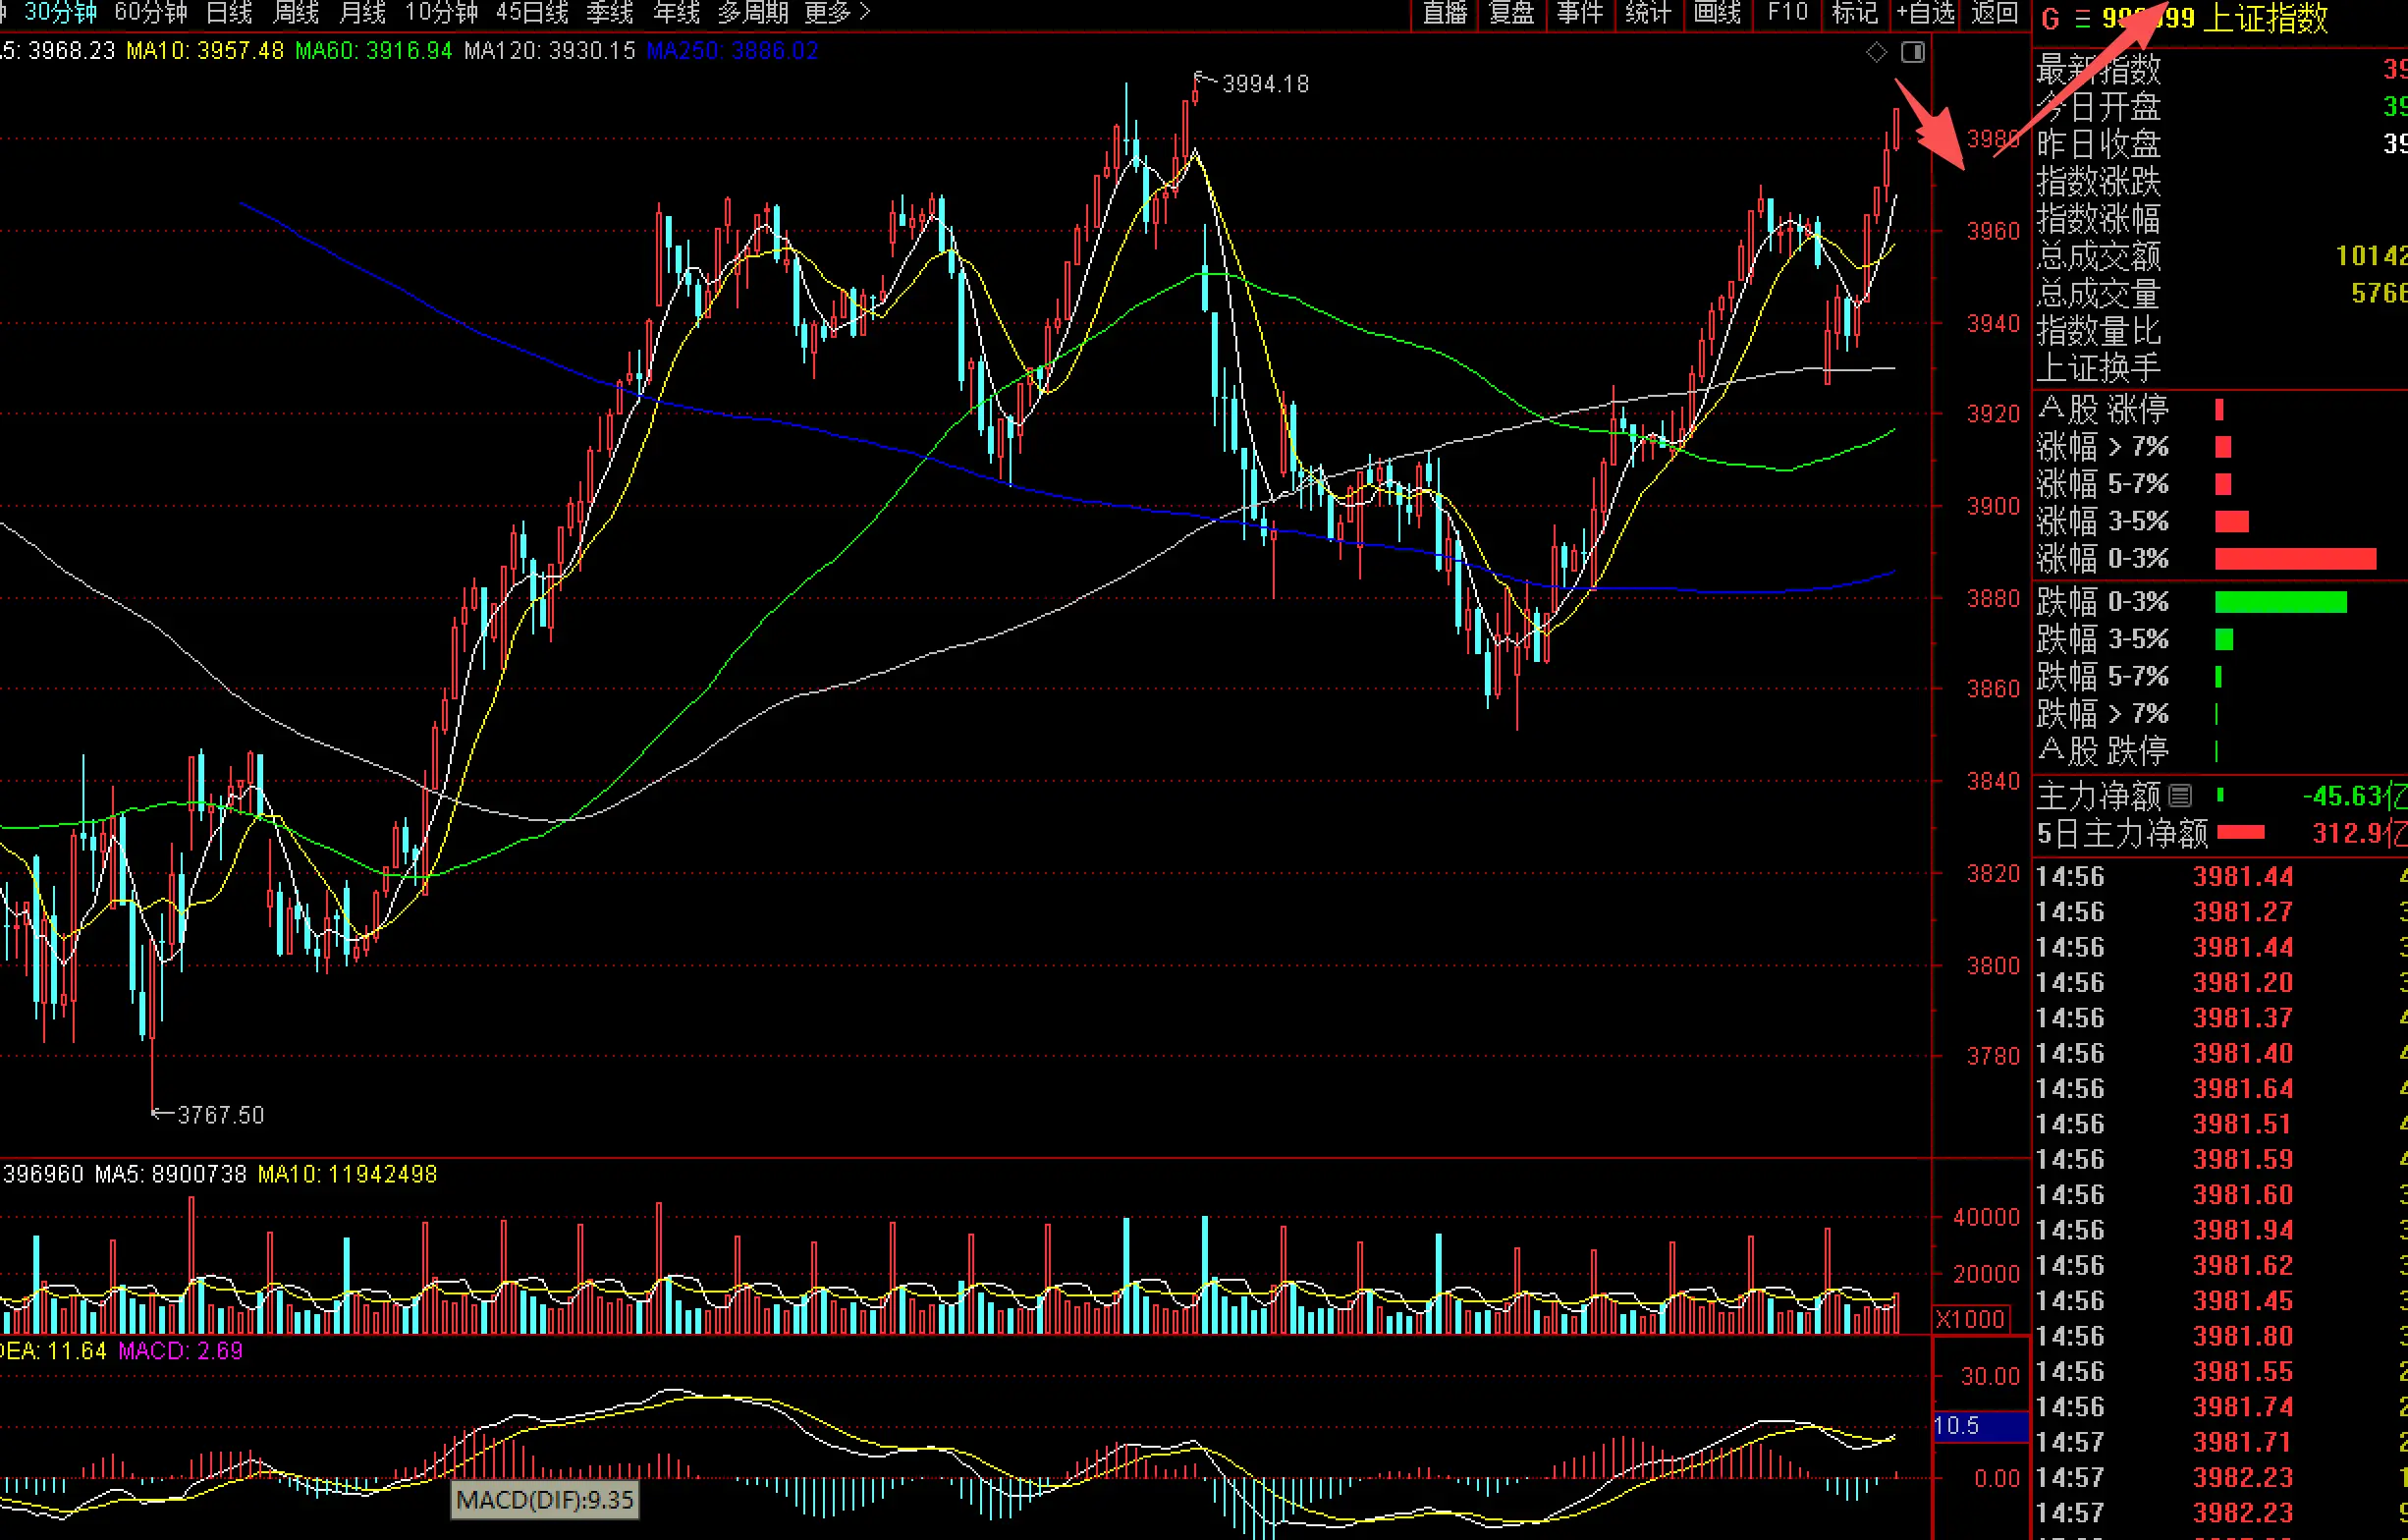Click the 指数涨跌 row label
The image size is (2408, 1540).
[x=2099, y=181]
